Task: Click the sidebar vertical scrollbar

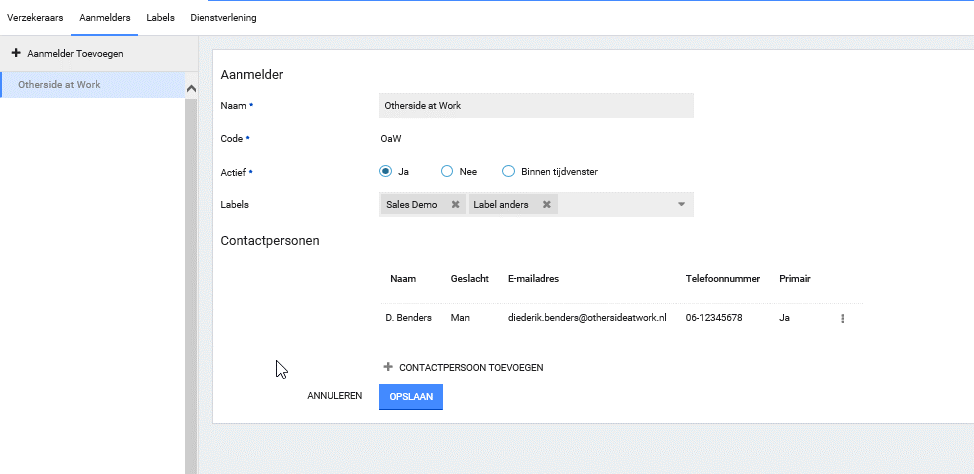Action: pyautogui.click(x=191, y=280)
